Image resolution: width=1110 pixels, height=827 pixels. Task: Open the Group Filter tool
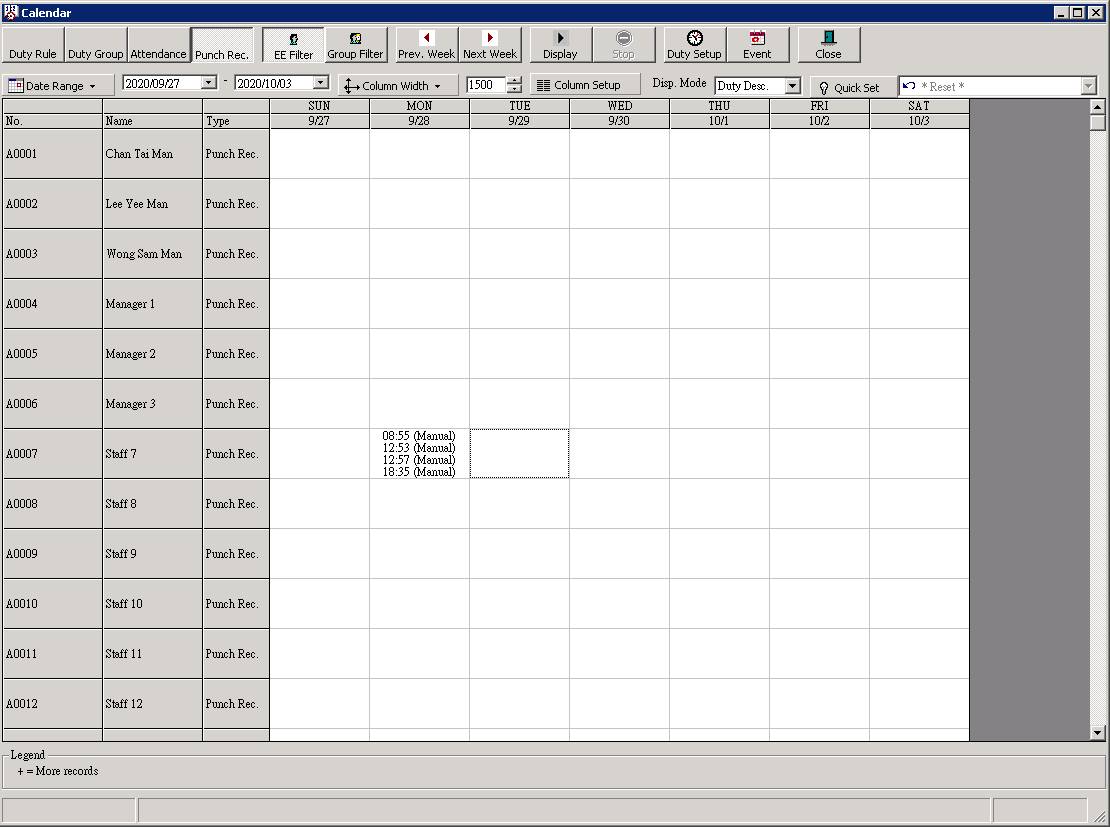[355, 45]
